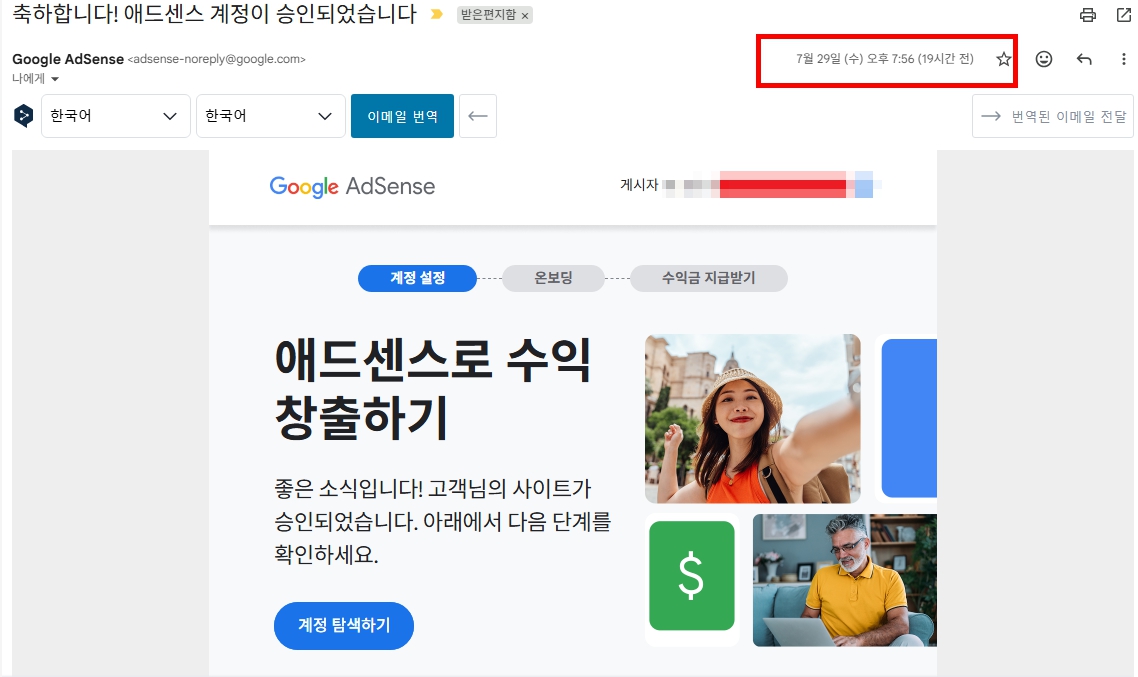Click the email date 7월 29일 timestamp

tap(885, 59)
